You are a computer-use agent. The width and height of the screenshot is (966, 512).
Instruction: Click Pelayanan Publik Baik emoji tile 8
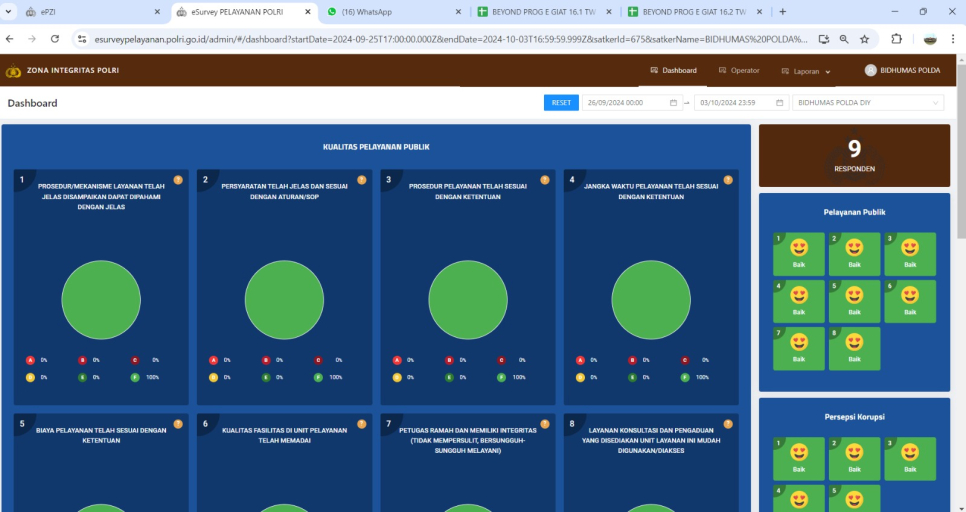click(854, 348)
